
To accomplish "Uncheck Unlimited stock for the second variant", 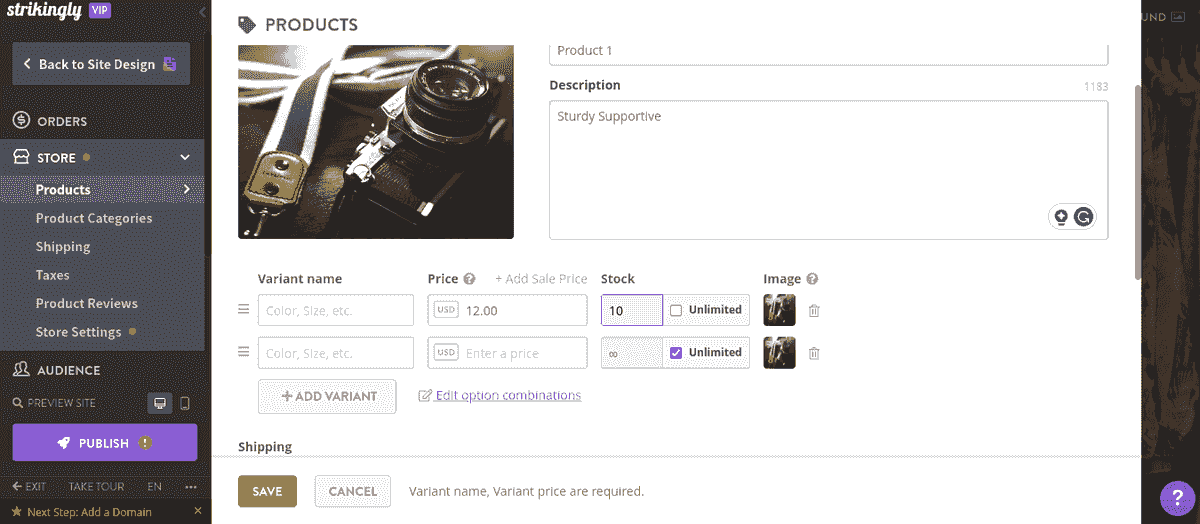I will coord(676,352).
